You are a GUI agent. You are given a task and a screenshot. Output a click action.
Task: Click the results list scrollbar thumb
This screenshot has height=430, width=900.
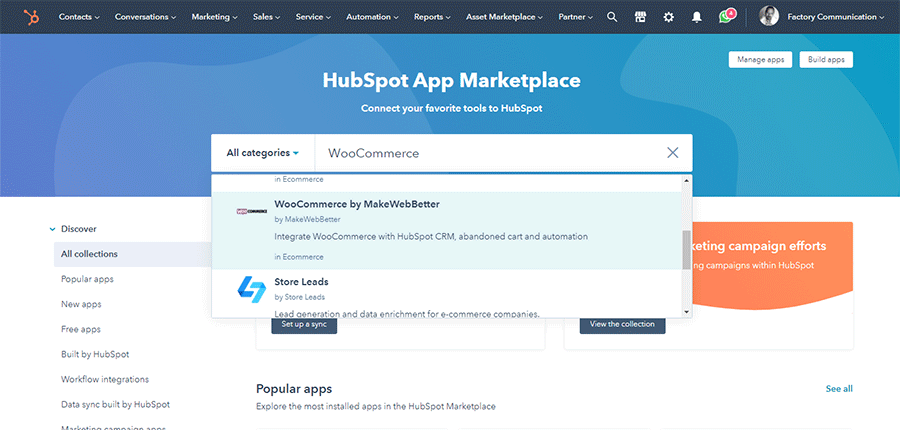pos(686,250)
